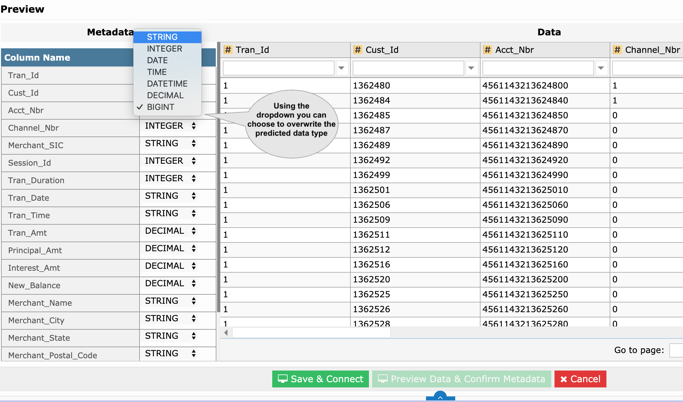Choose checked BIGINT in the type list

tap(167, 107)
